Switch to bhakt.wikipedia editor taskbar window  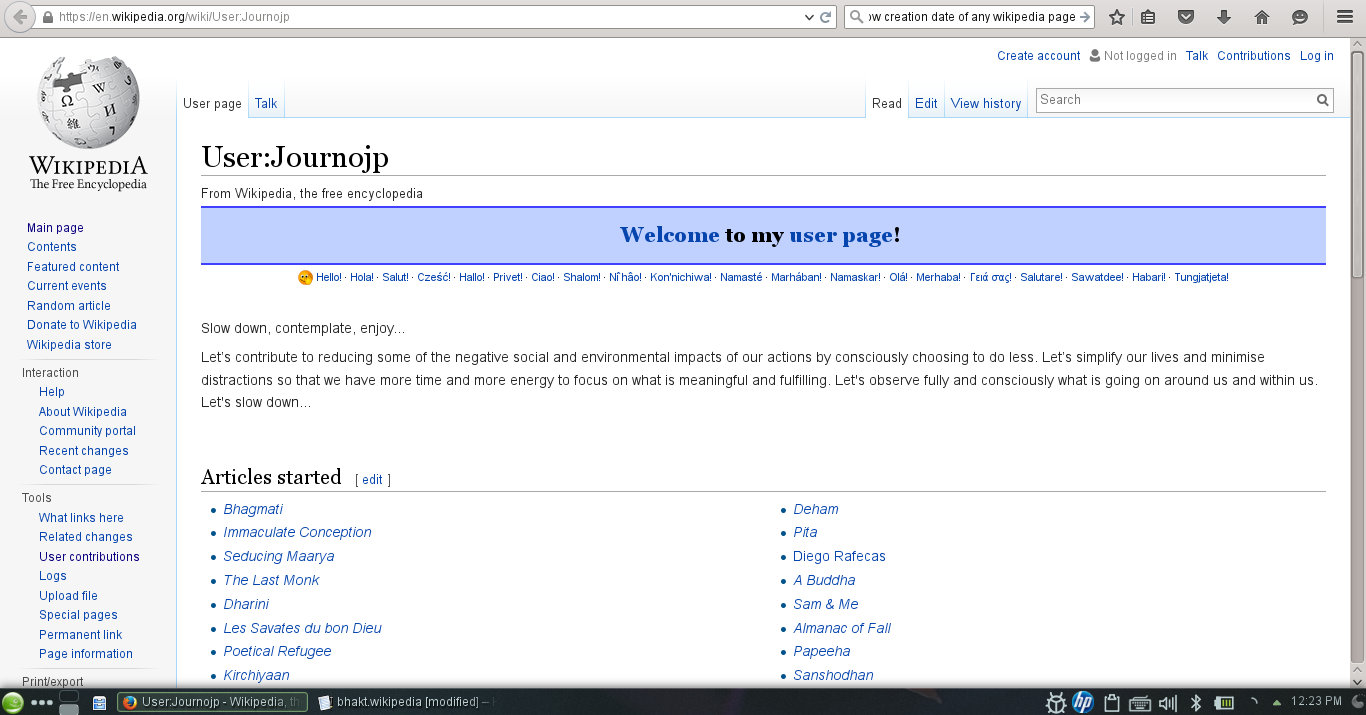(405, 702)
